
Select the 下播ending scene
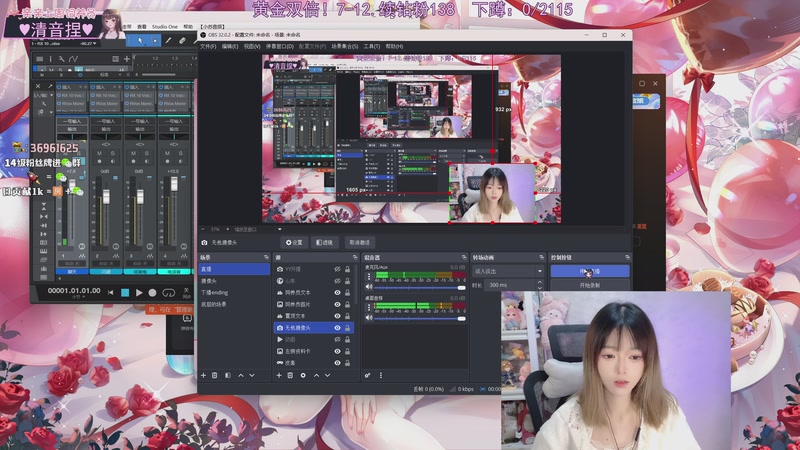(x=234, y=292)
